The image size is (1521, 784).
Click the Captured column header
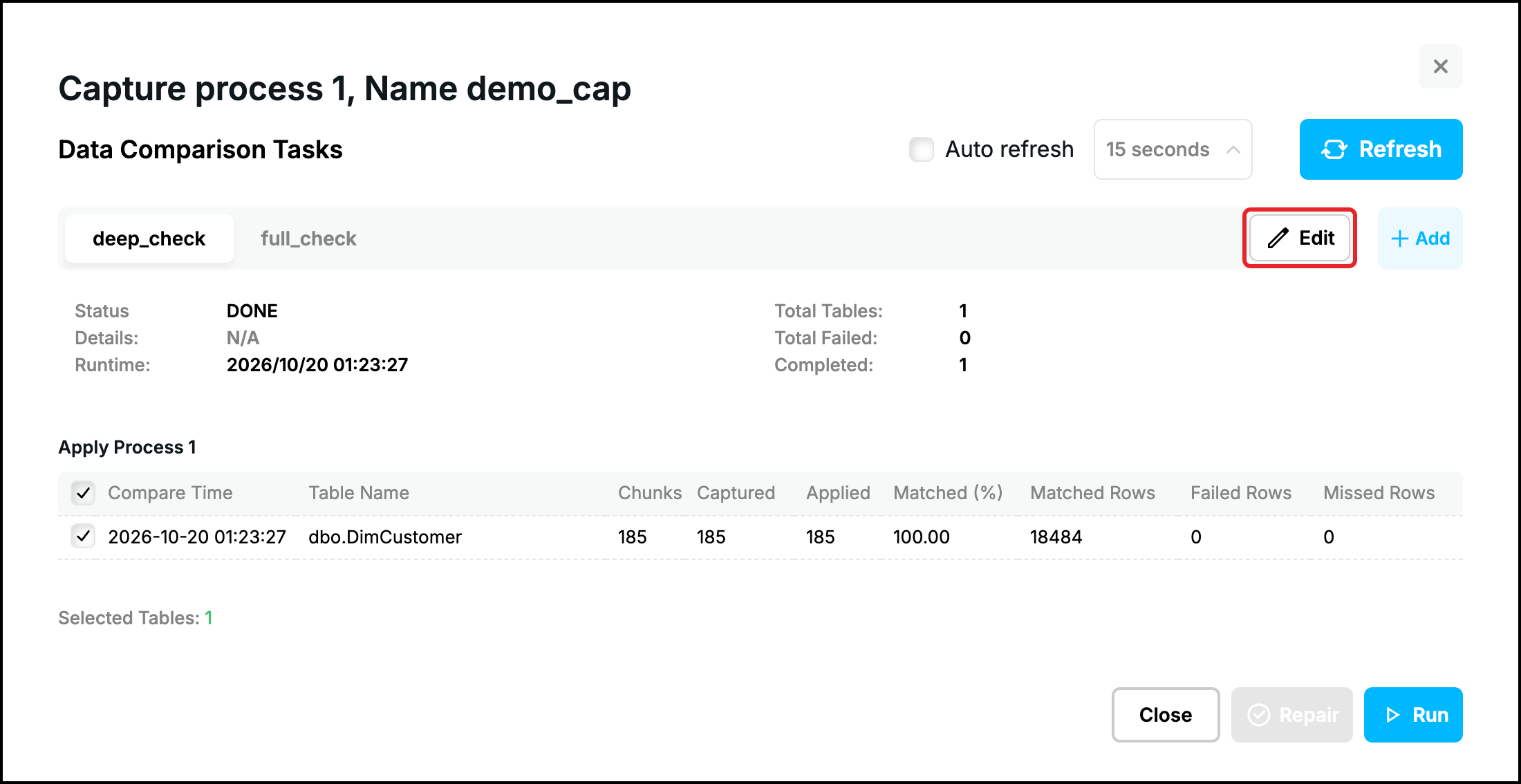coord(736,493)
